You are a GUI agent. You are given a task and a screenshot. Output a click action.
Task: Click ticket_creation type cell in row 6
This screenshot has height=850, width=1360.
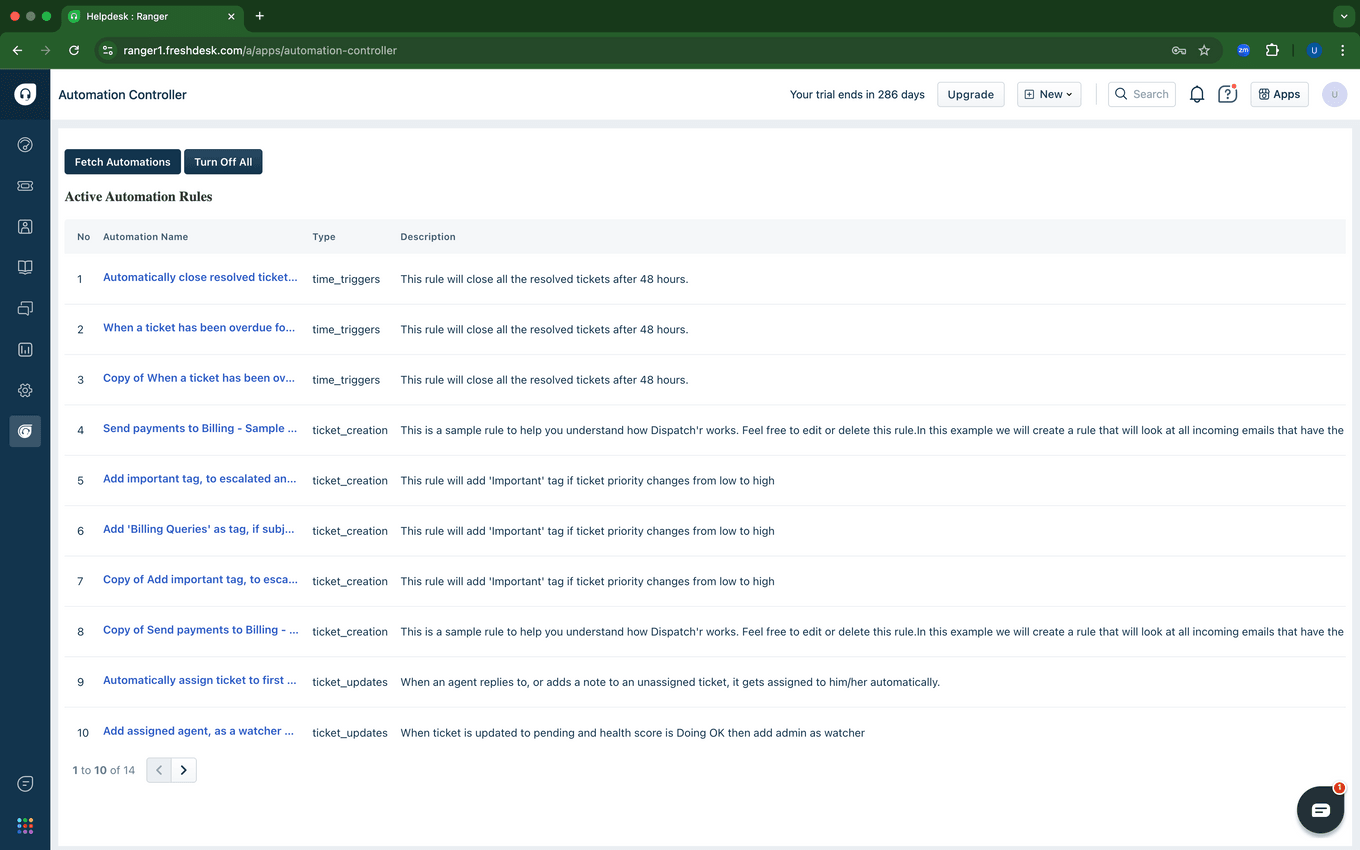pos(350,531)
